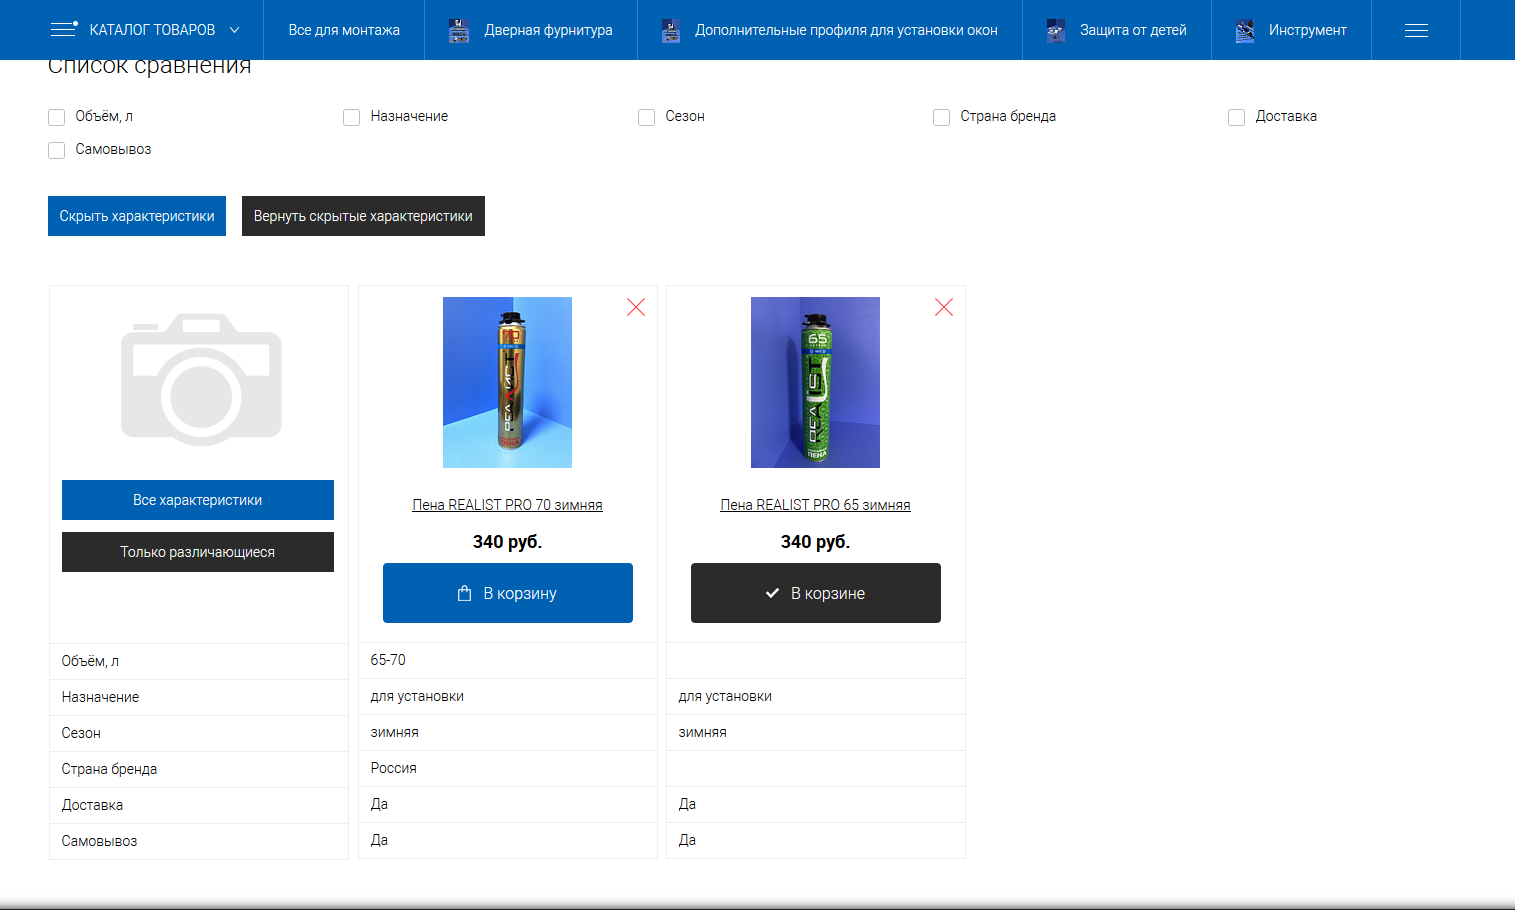The image size is (1515, 910).
Task: Open the Все для монтажа section
Action: click(344, 30)
